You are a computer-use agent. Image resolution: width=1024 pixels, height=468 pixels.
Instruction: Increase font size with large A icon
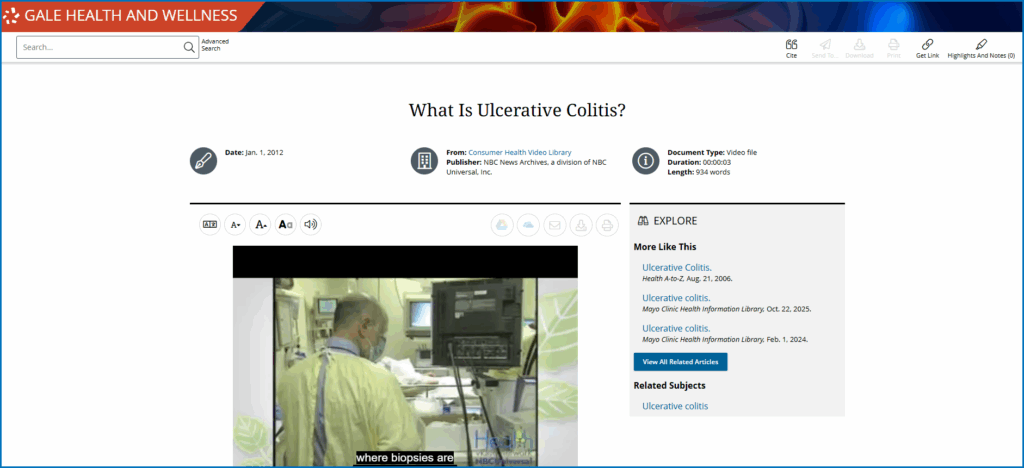[x=260, y=225]
